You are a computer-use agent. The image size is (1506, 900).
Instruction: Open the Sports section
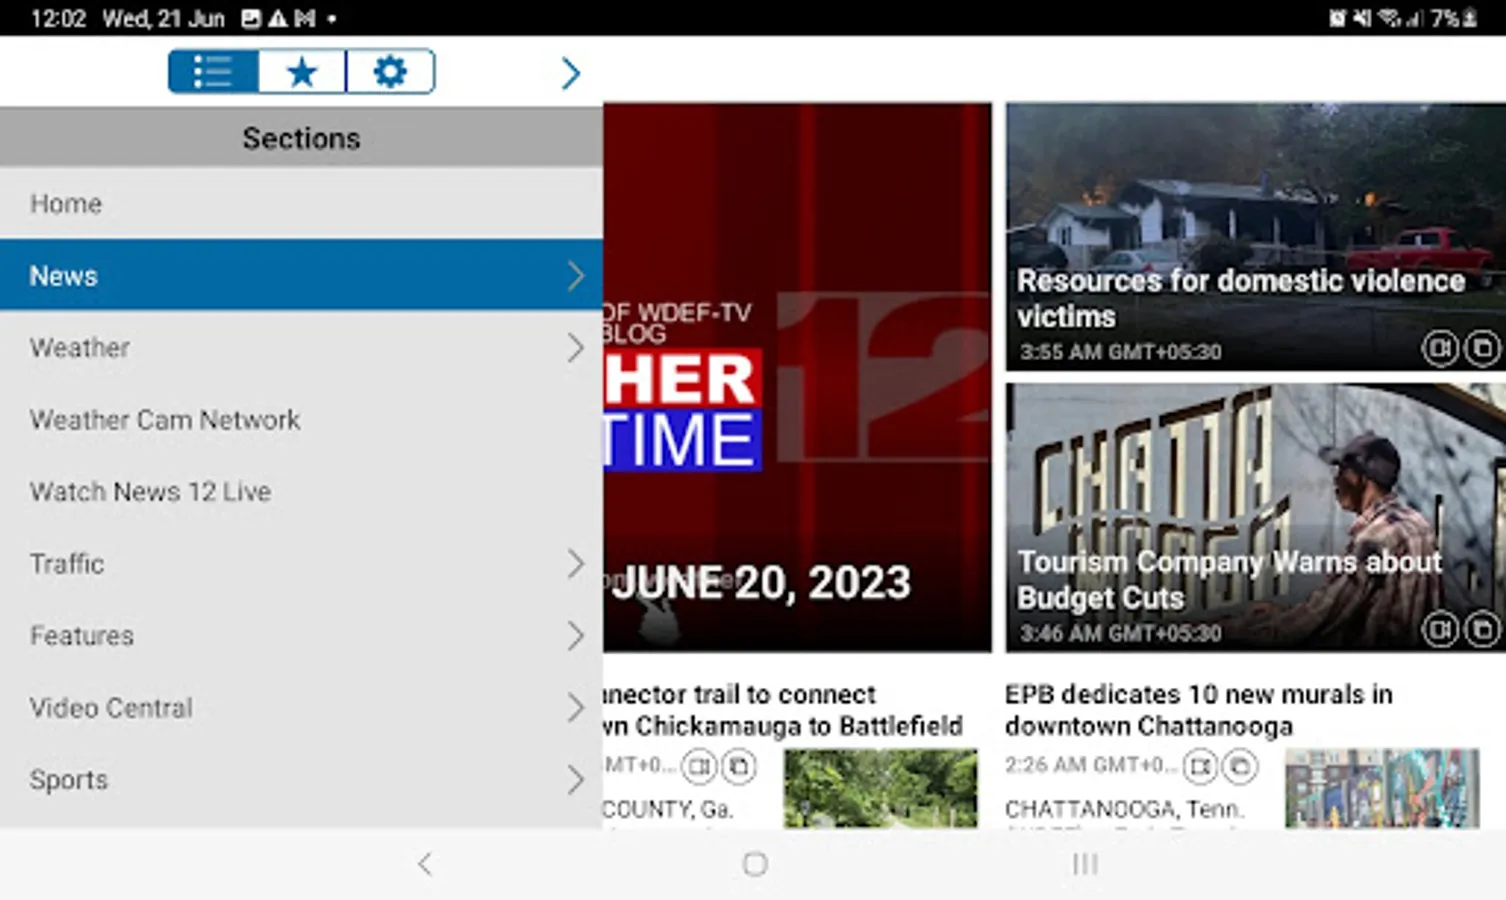pos(301,779)
